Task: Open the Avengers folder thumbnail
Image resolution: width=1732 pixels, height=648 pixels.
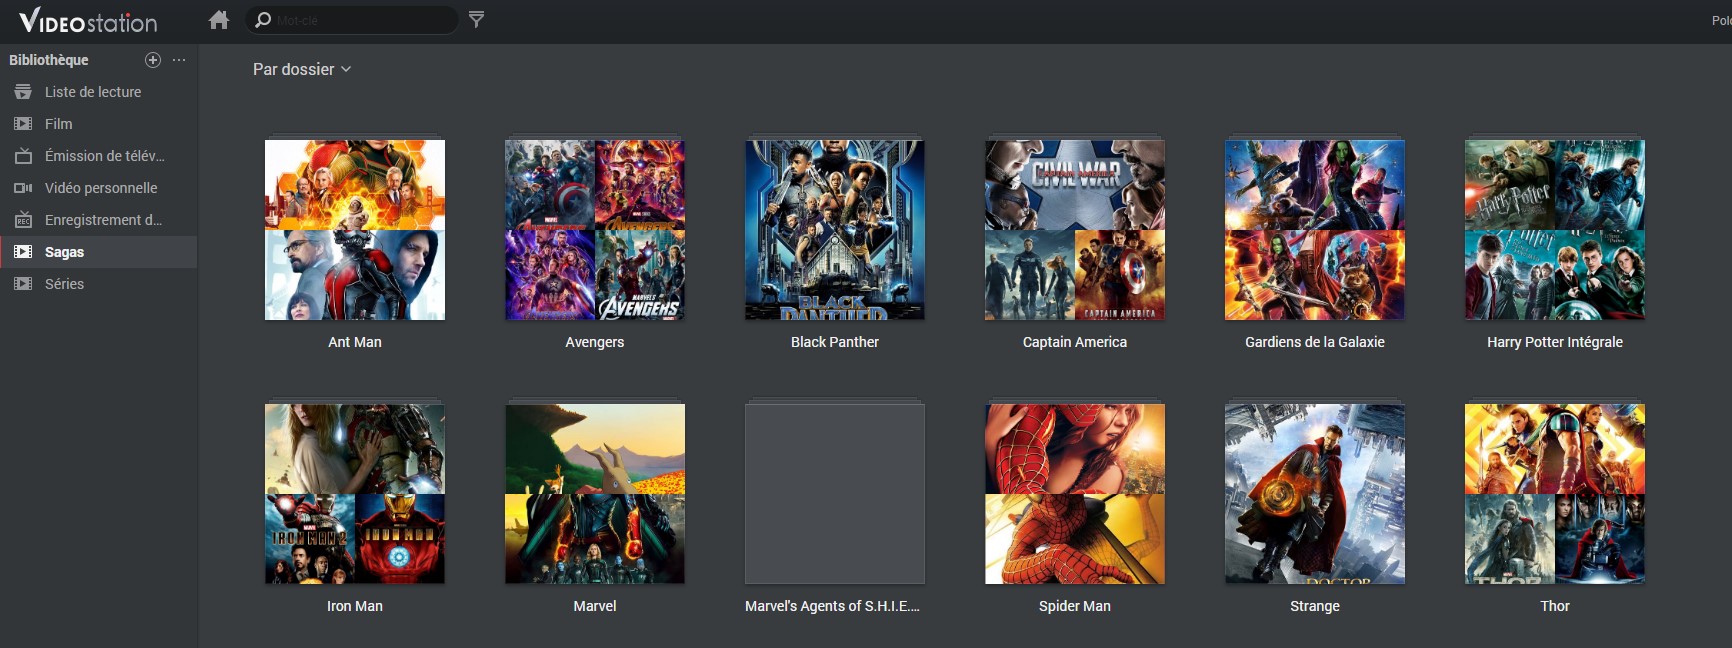Action: tap(595, 230)
